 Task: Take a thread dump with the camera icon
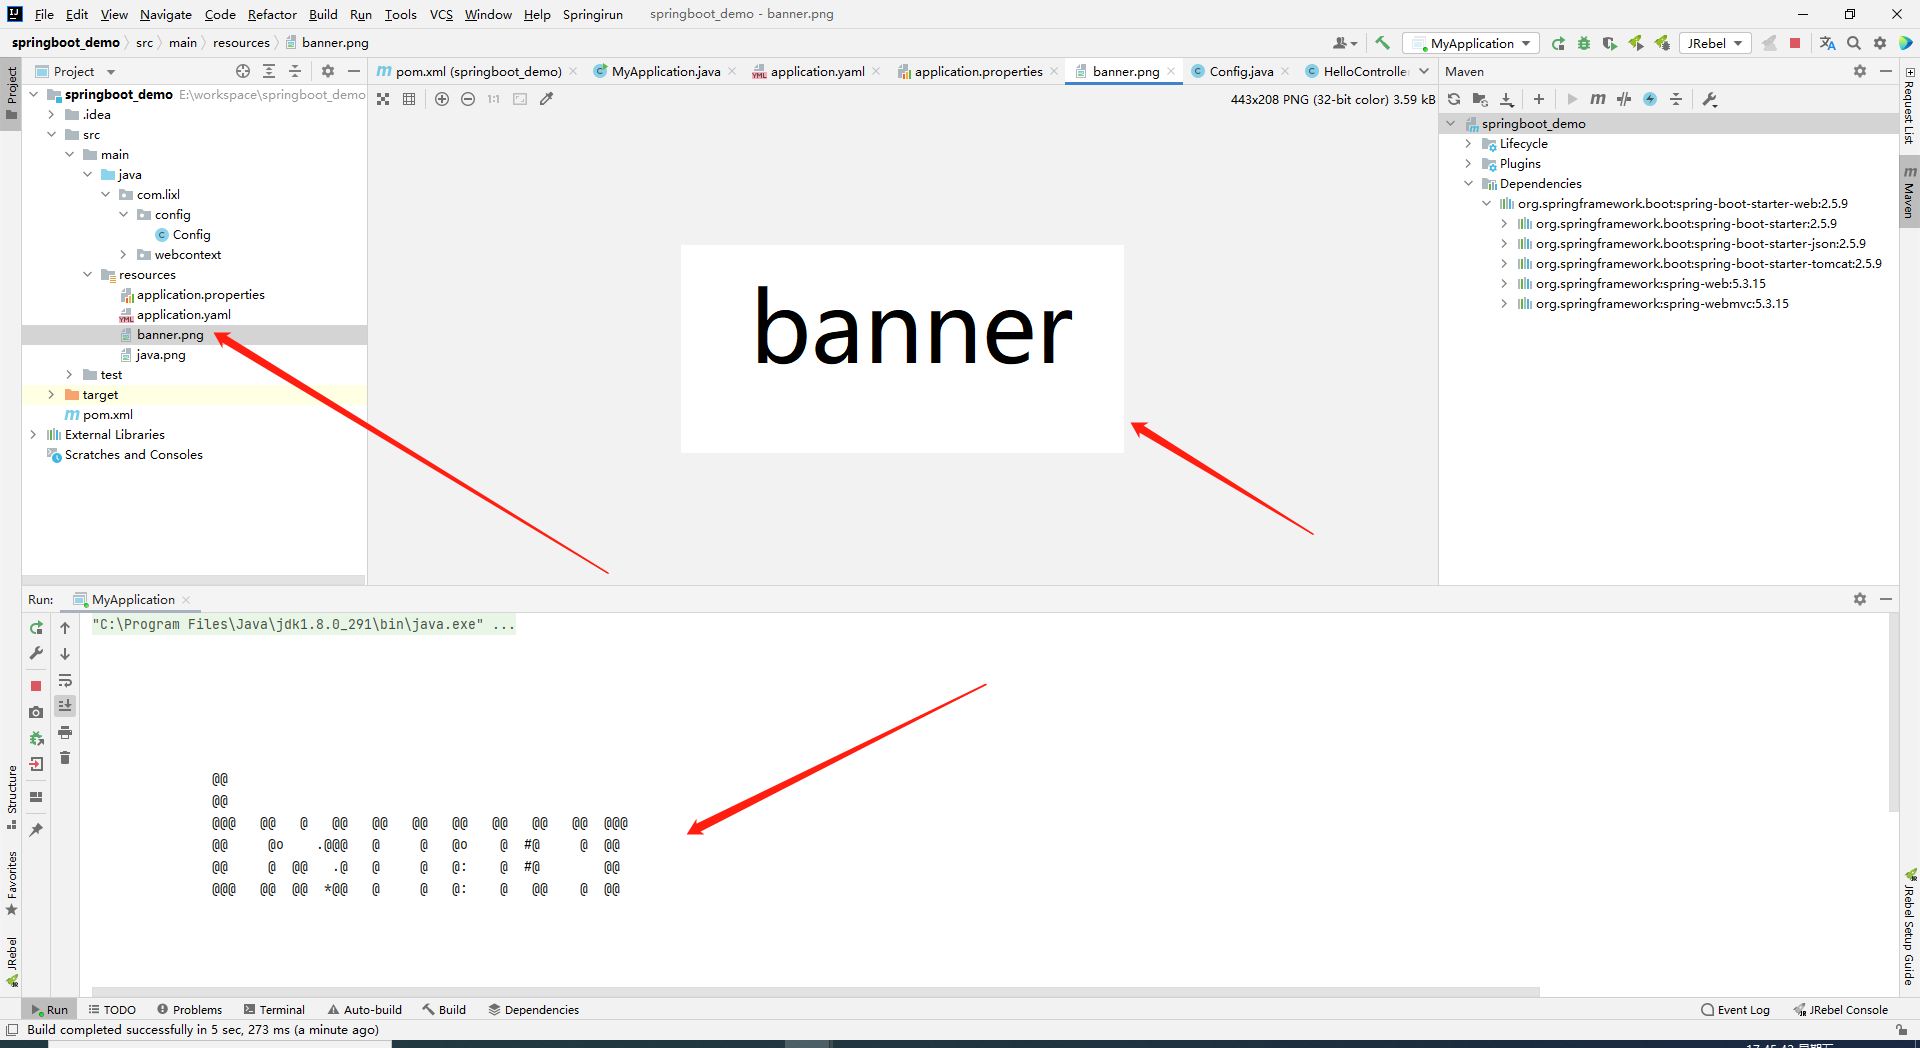pyautogui.click(x=36, y=712)
